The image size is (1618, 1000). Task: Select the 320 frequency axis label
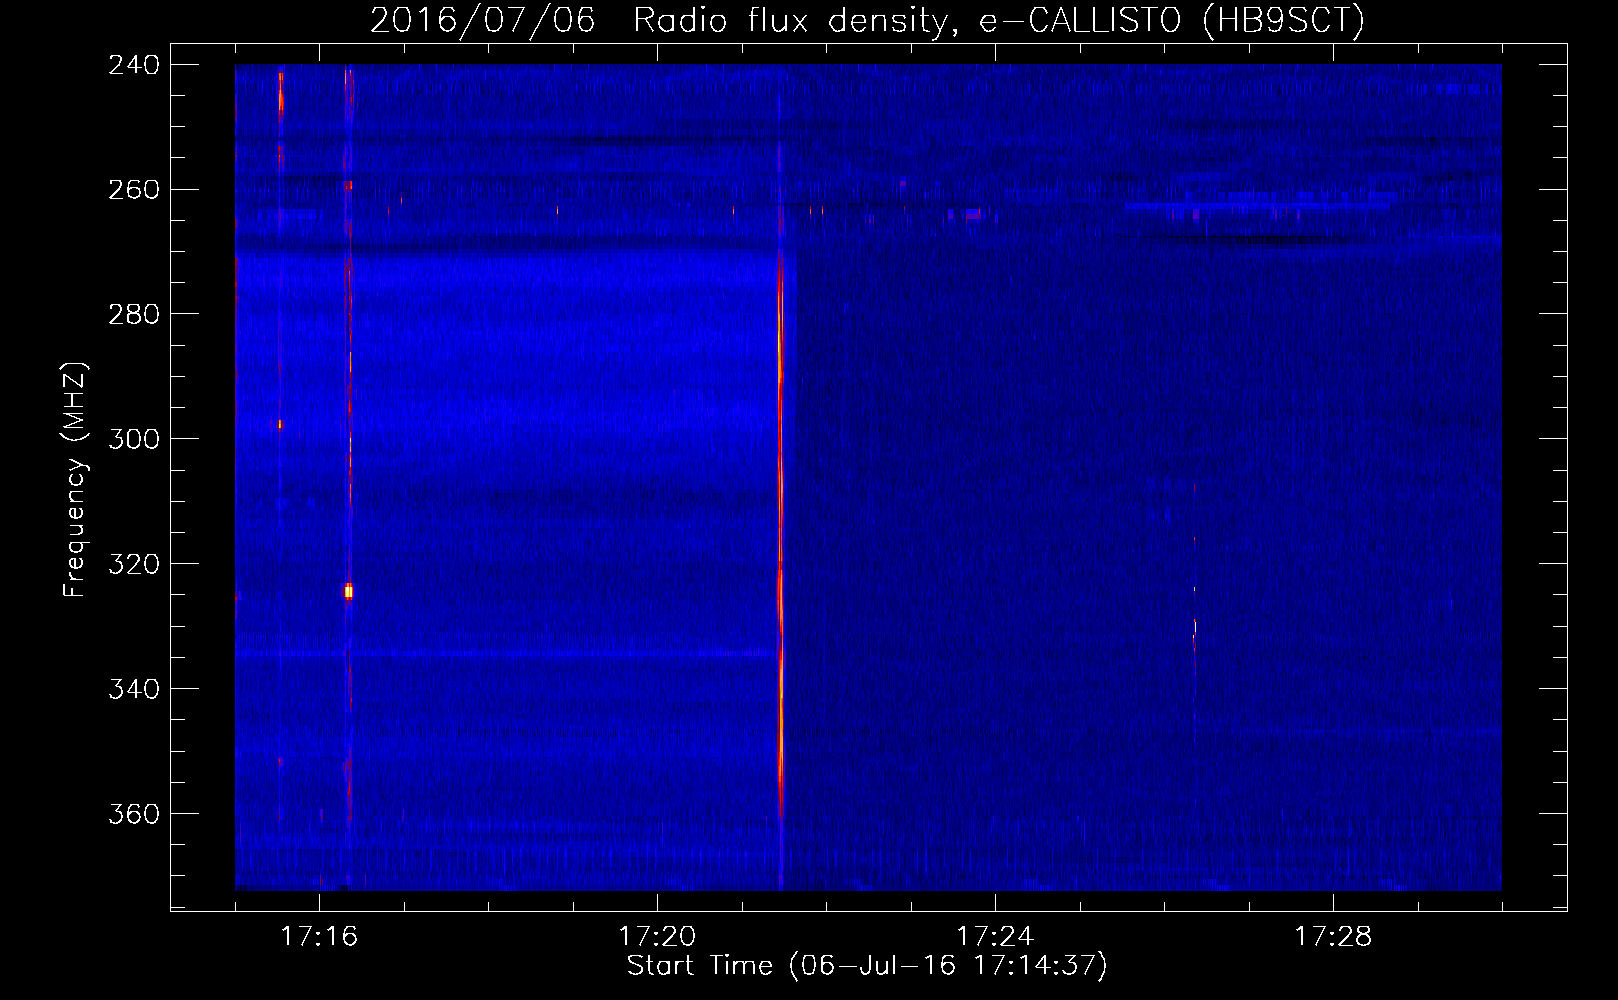(x=134, y=565)
